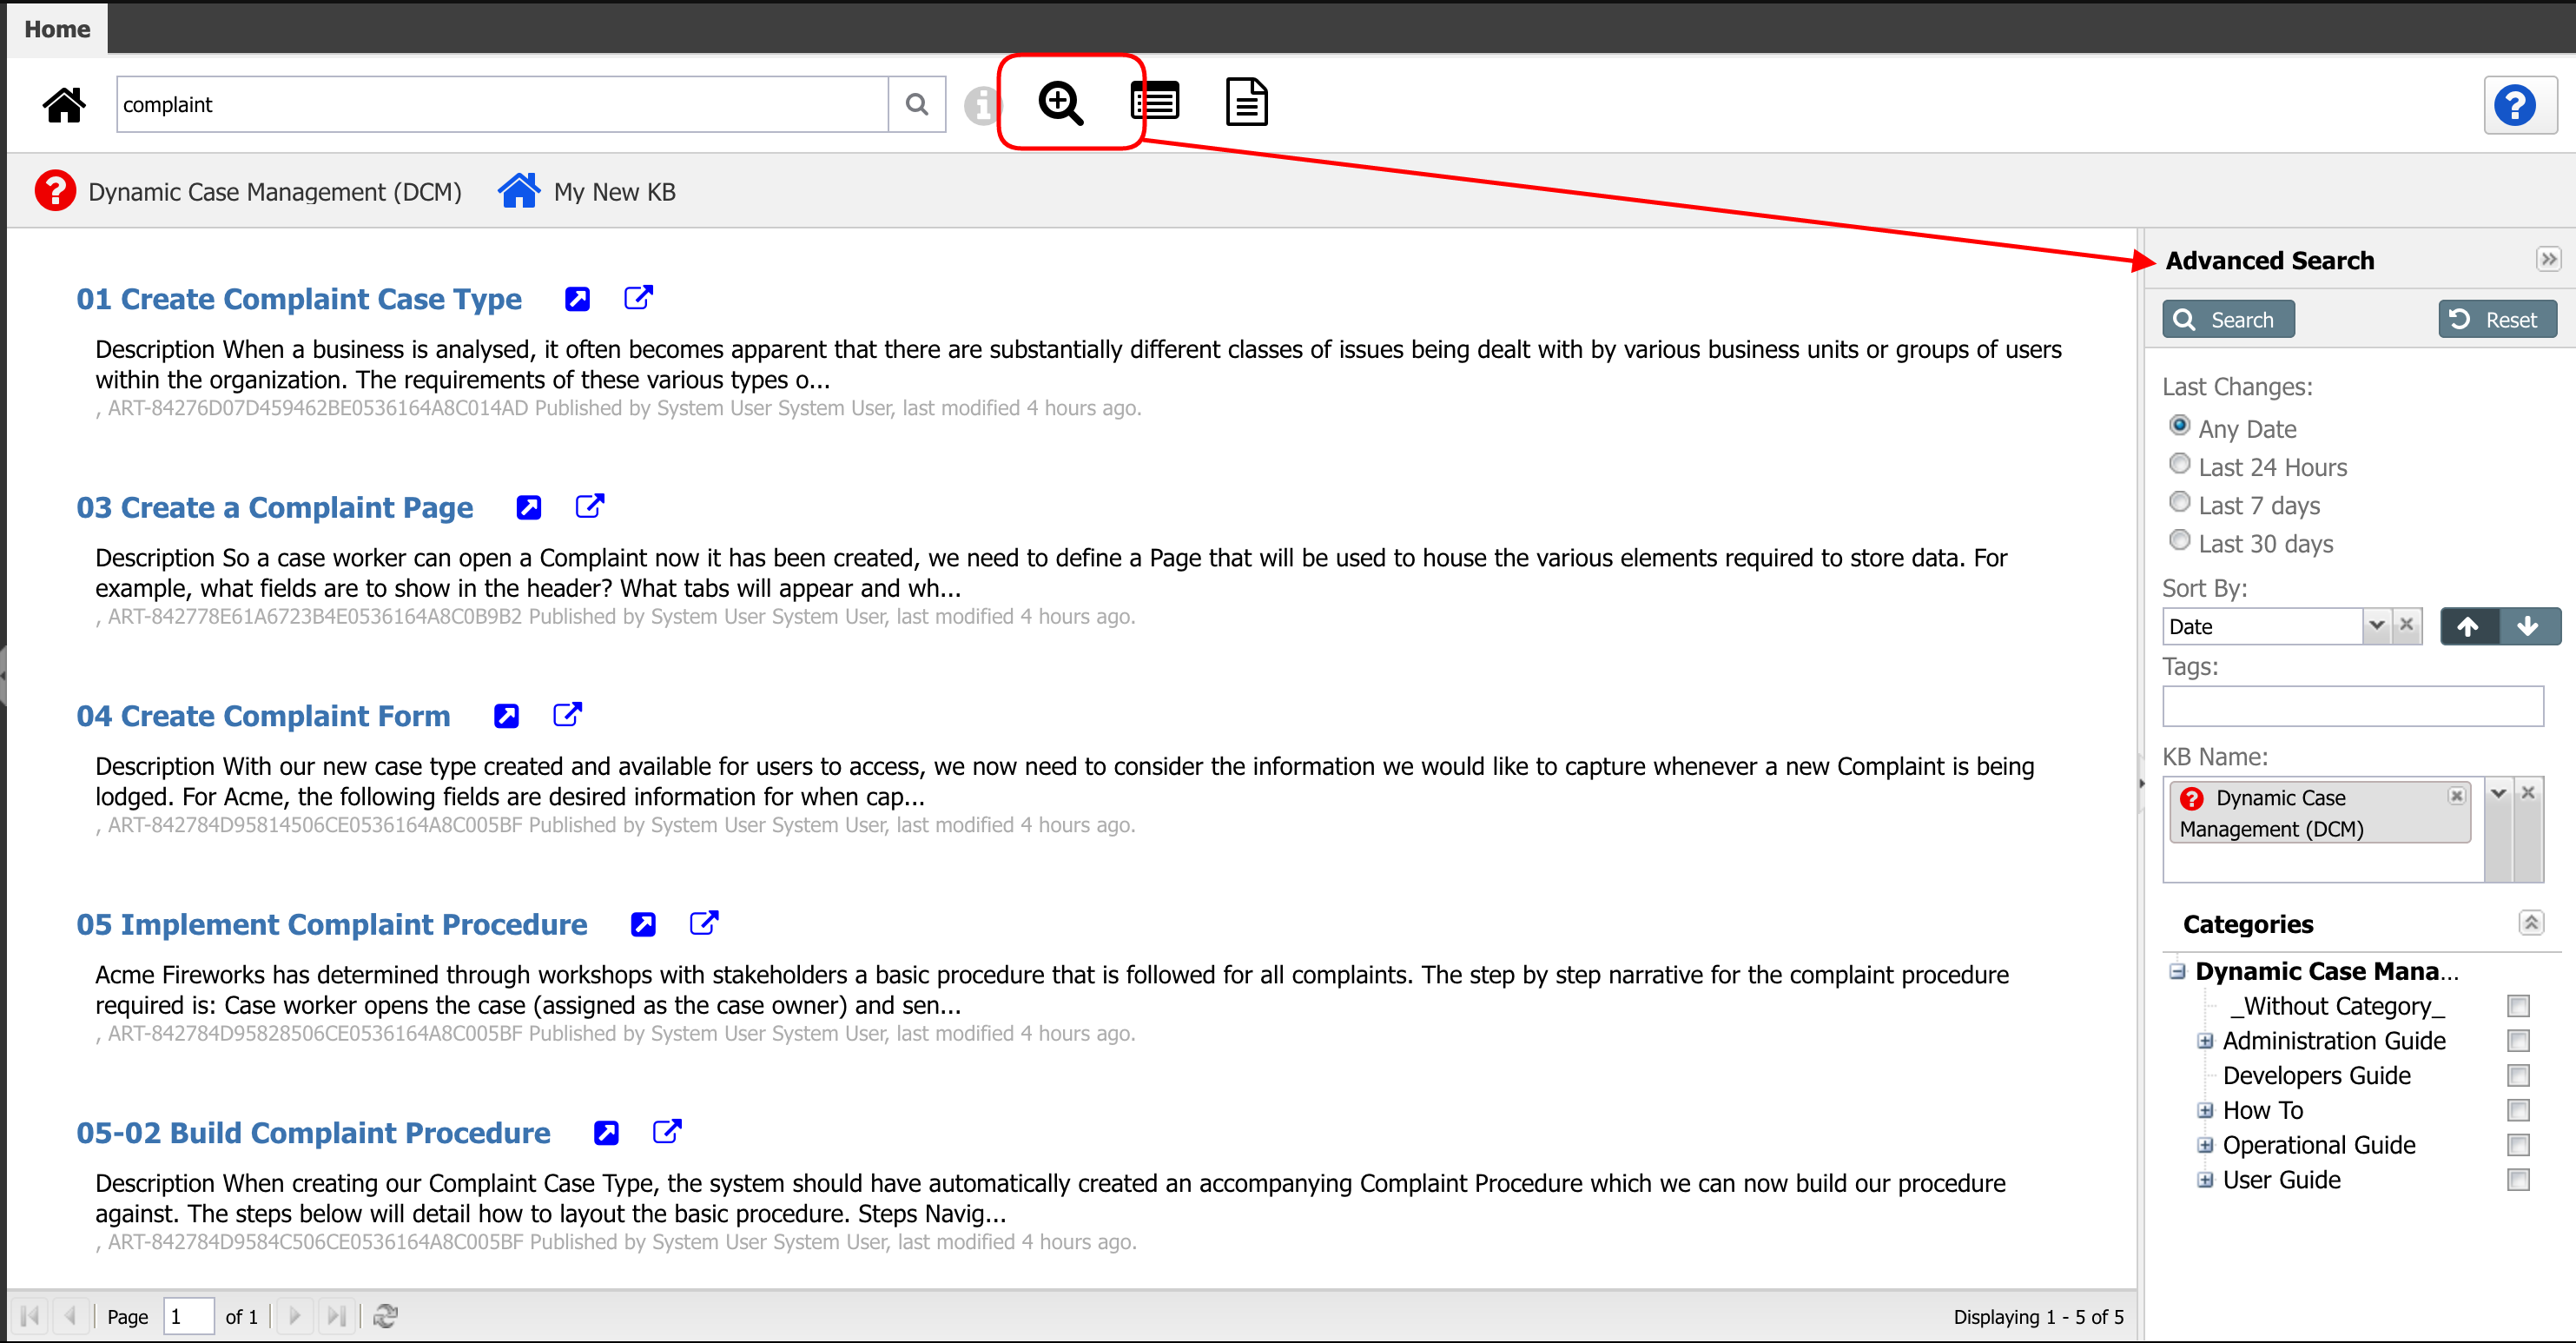Viewport: 2576px width, 1343px height.
Task: Open 01 Create Complaint Case Type article
Action: pos(299,299)
